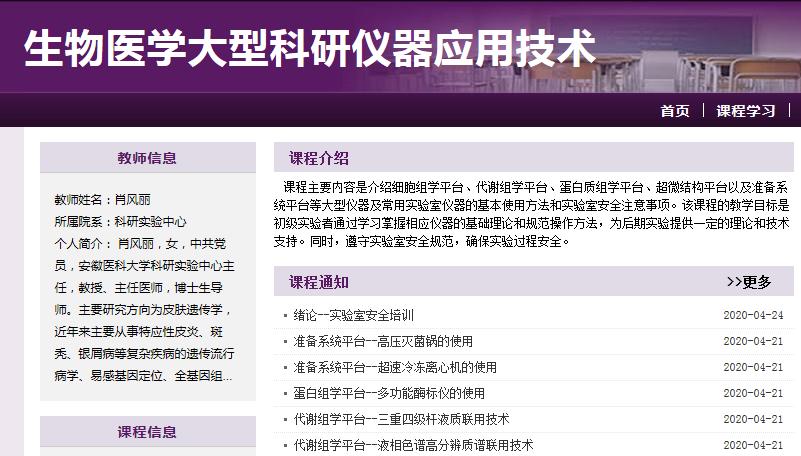Click the course introduction paragraph text
Image resolution: width=801 pixels, height=456 pixels.
point(530,213)
